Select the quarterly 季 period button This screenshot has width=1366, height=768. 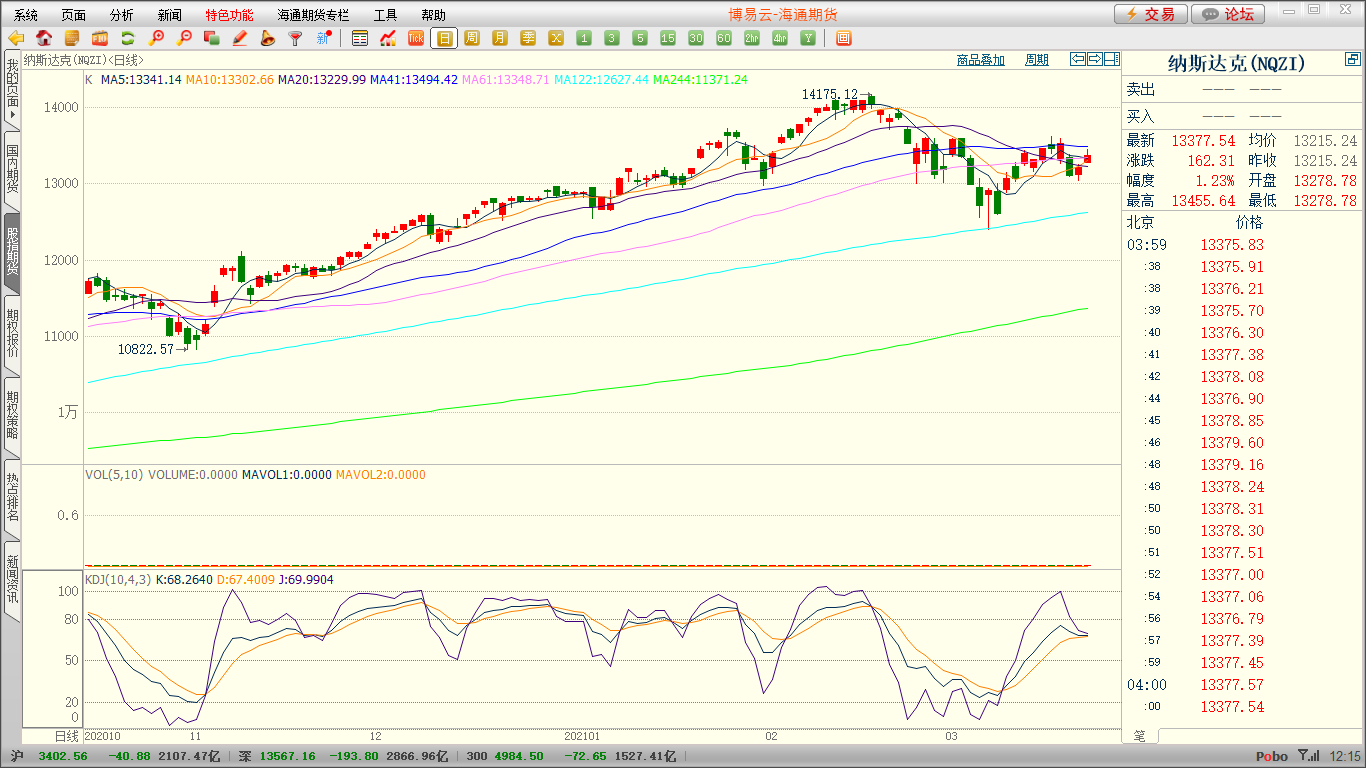tap(528, 38)
